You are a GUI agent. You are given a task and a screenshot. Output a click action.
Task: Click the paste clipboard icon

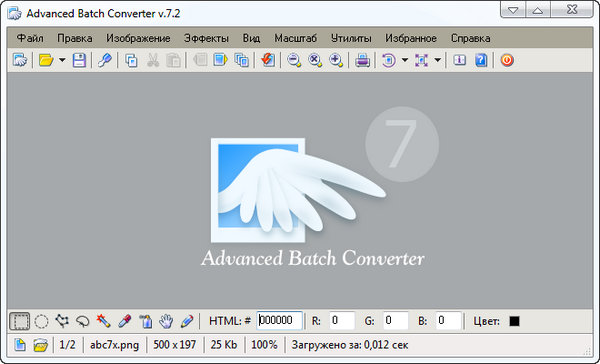tap(173, 60)
